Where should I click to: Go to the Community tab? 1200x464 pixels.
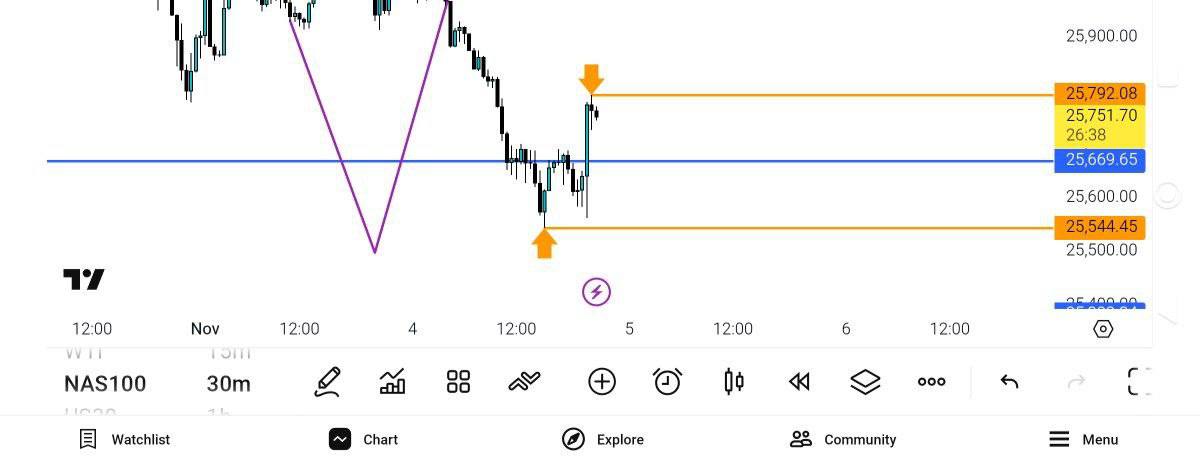(843, 439)
